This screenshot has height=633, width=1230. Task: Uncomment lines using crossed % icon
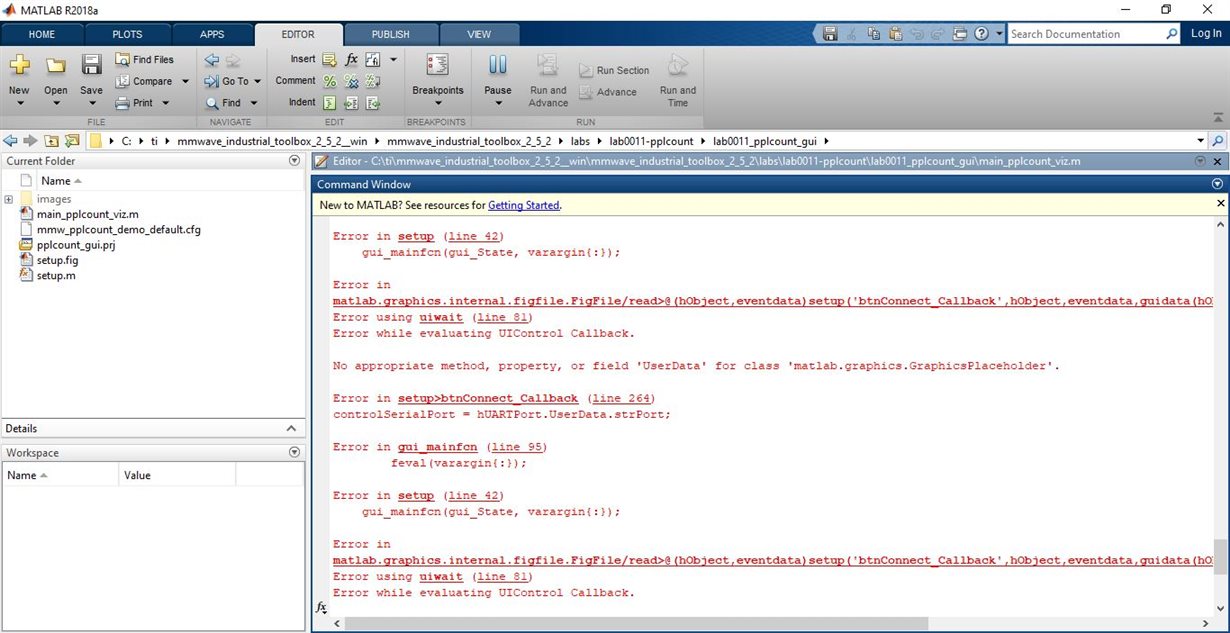[351, 81]
